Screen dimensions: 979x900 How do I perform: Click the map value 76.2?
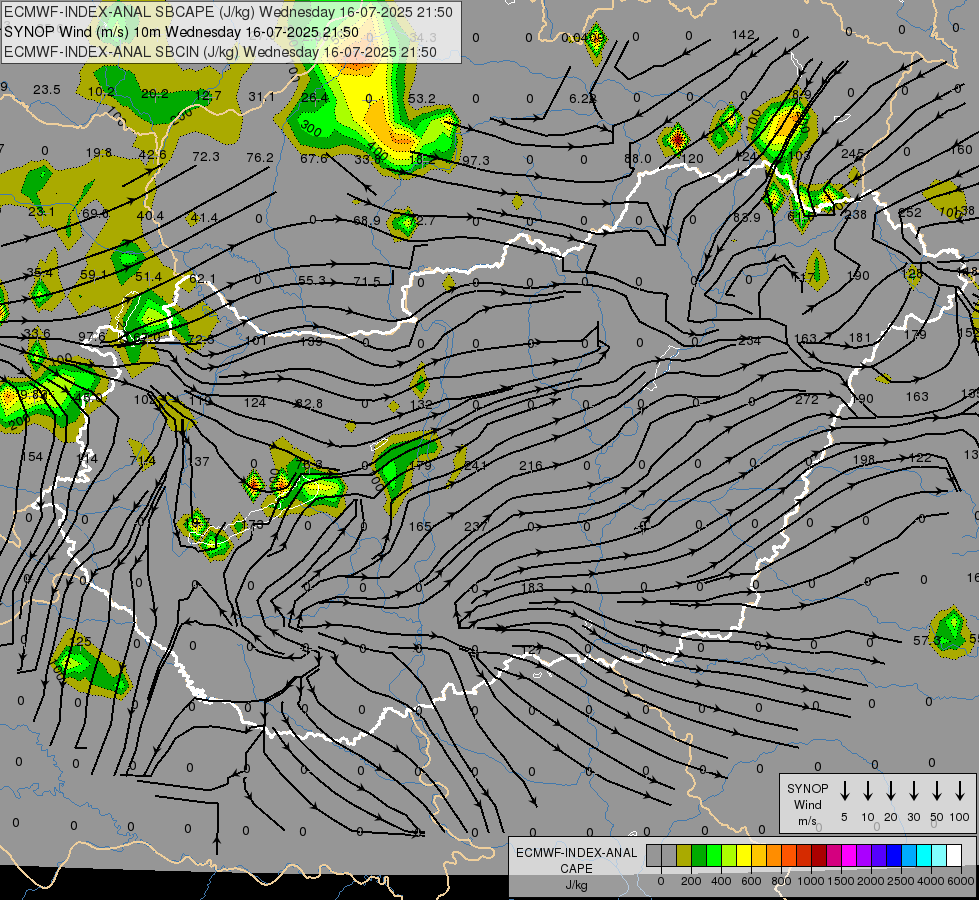pos(260,158)
